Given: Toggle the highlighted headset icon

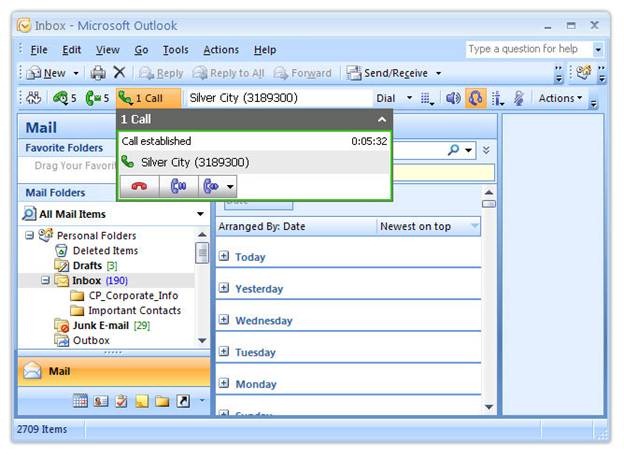Looking at the screenshot, I should 475,98.
